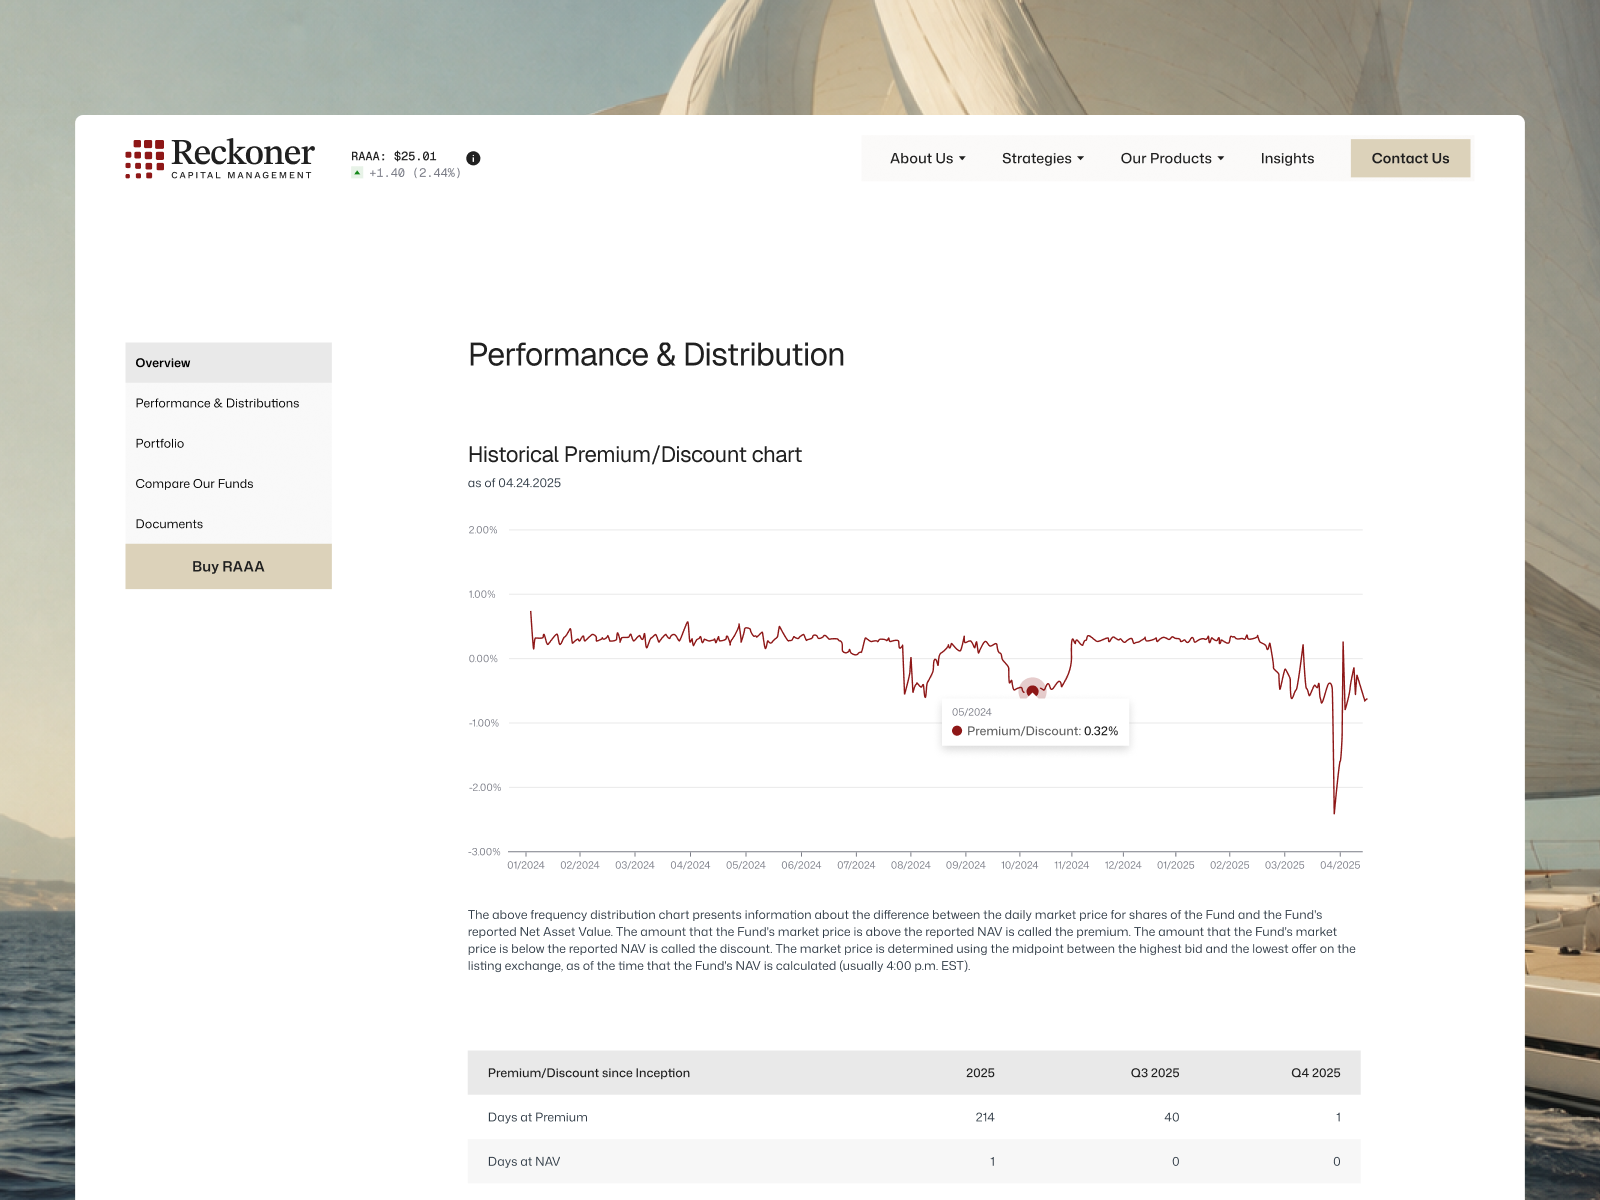Click the Q3 2025 column header

click(x=1155, y=1073)
